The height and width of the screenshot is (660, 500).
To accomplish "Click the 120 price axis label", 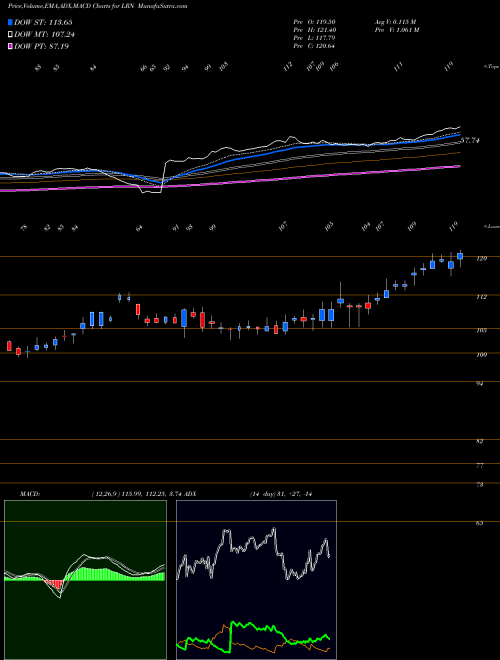I will pos(481,258).
